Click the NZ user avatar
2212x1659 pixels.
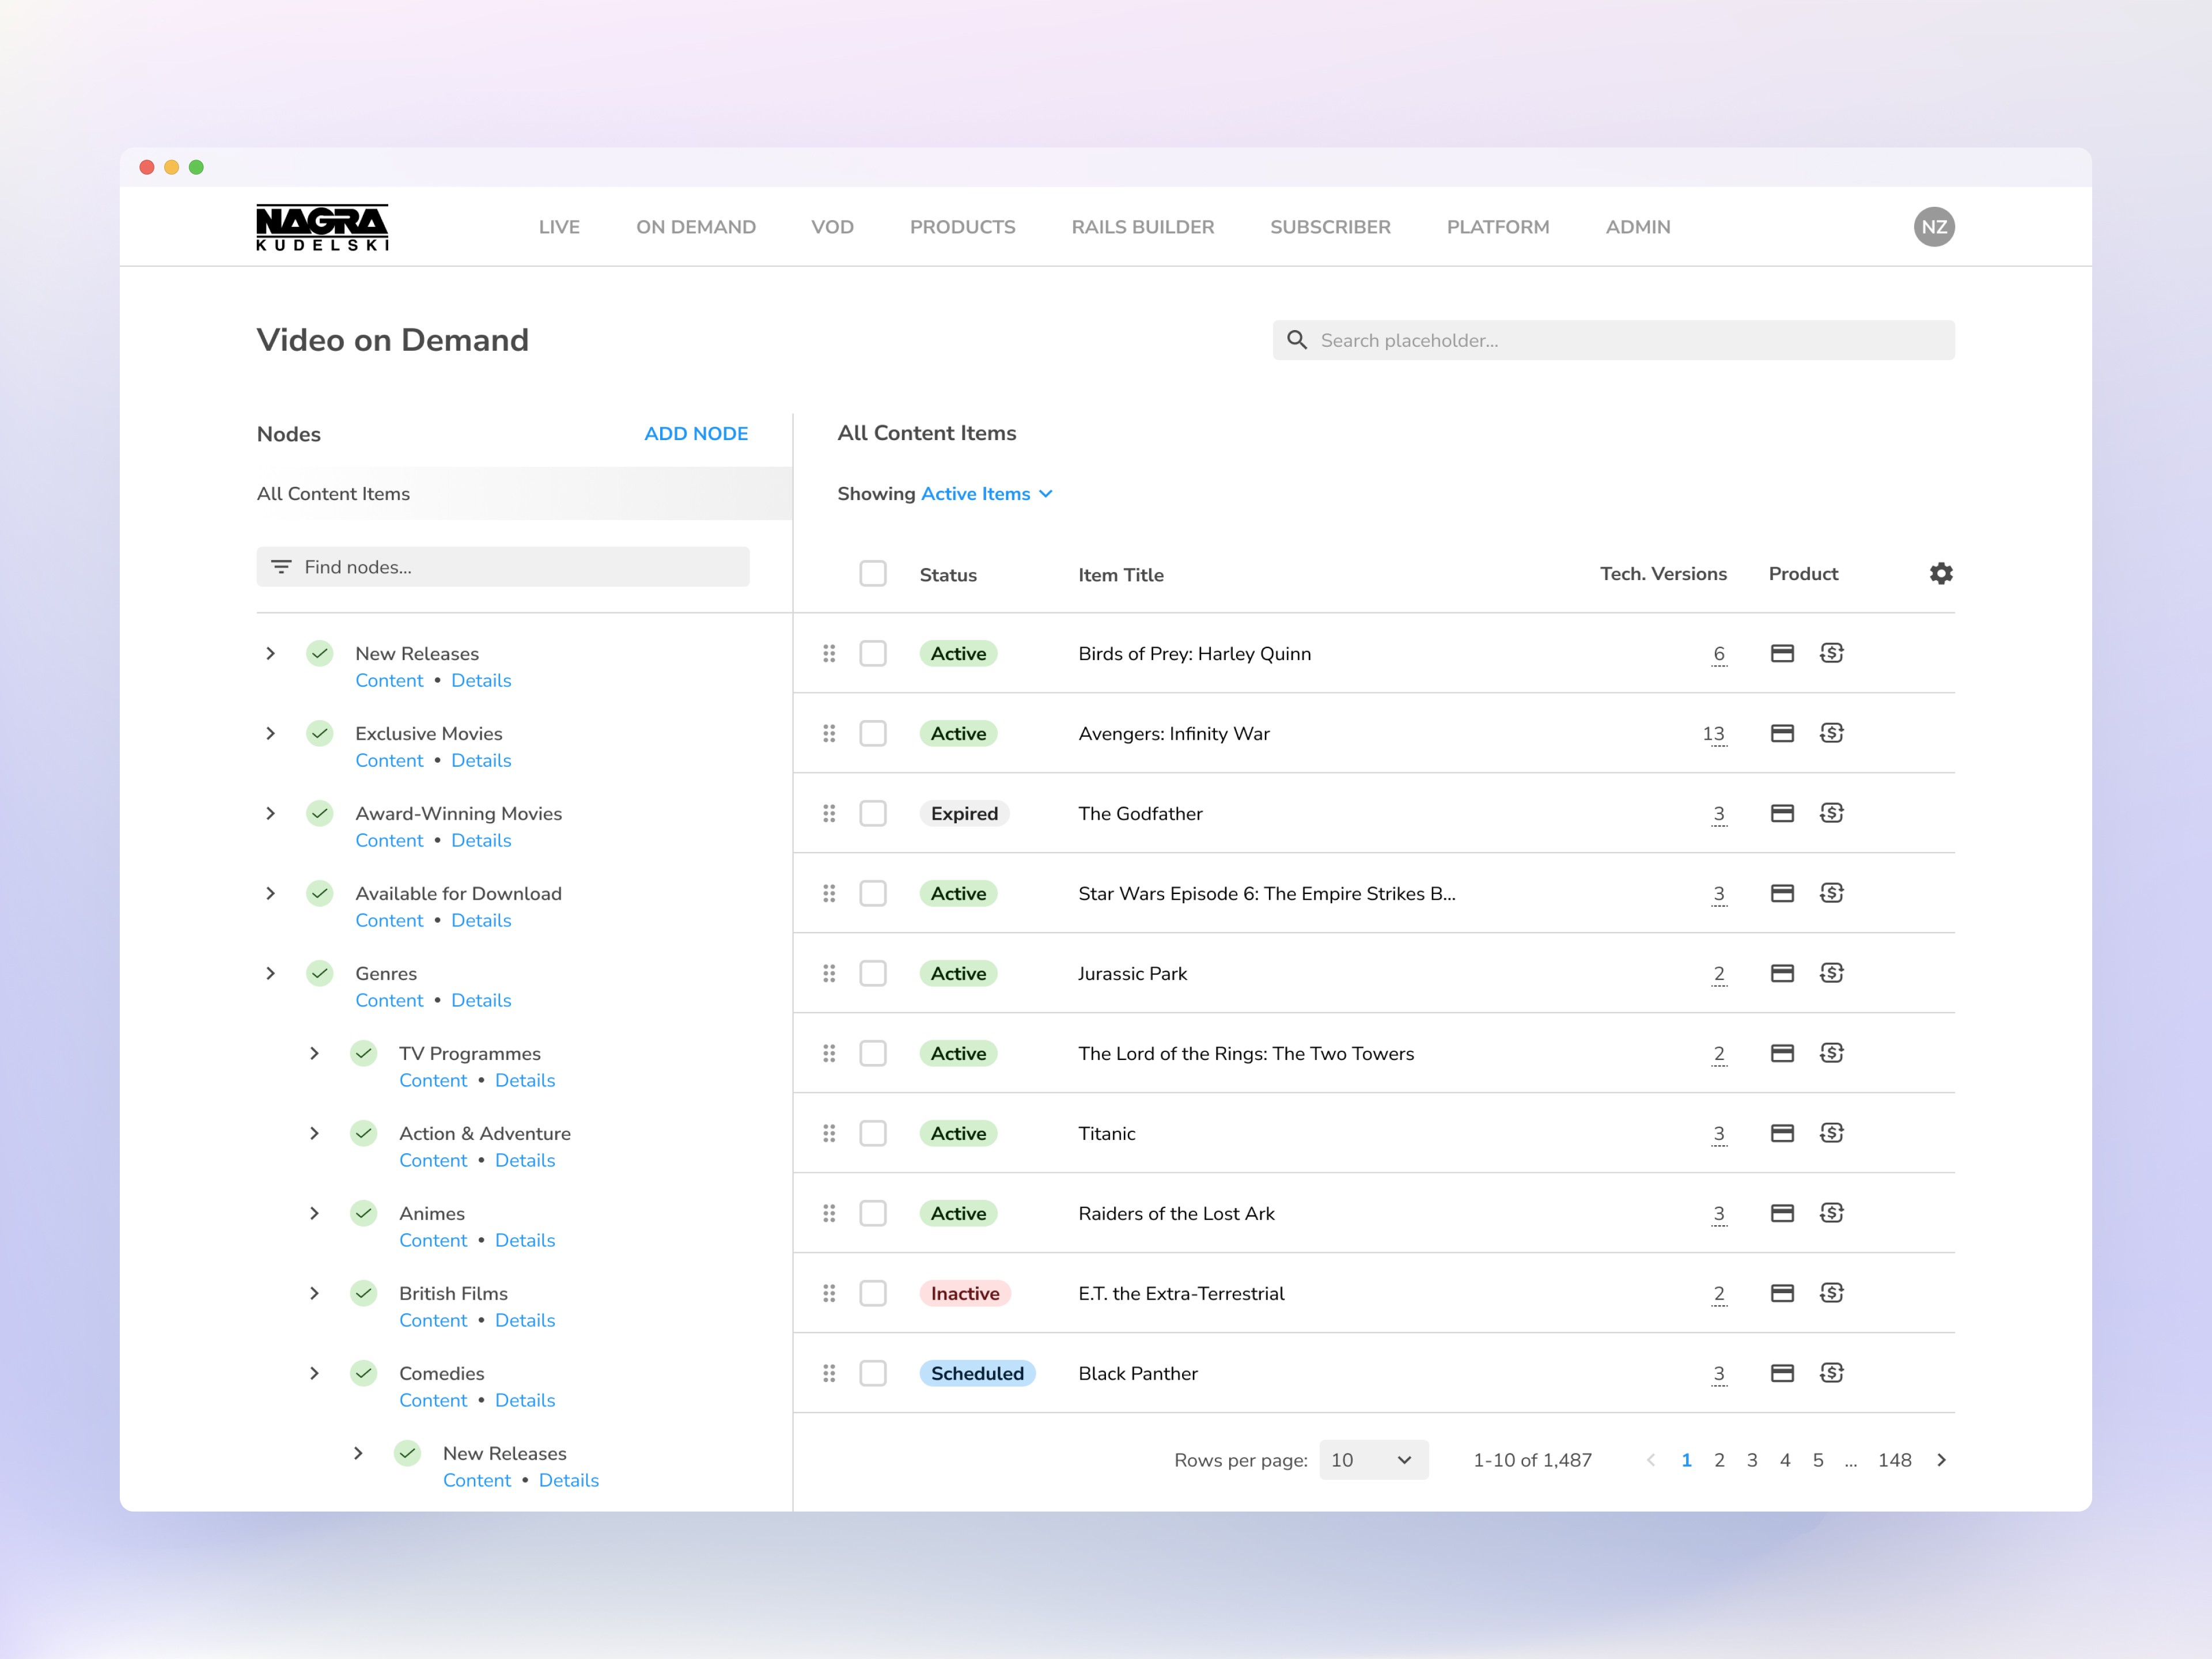tap(1933, 227)
